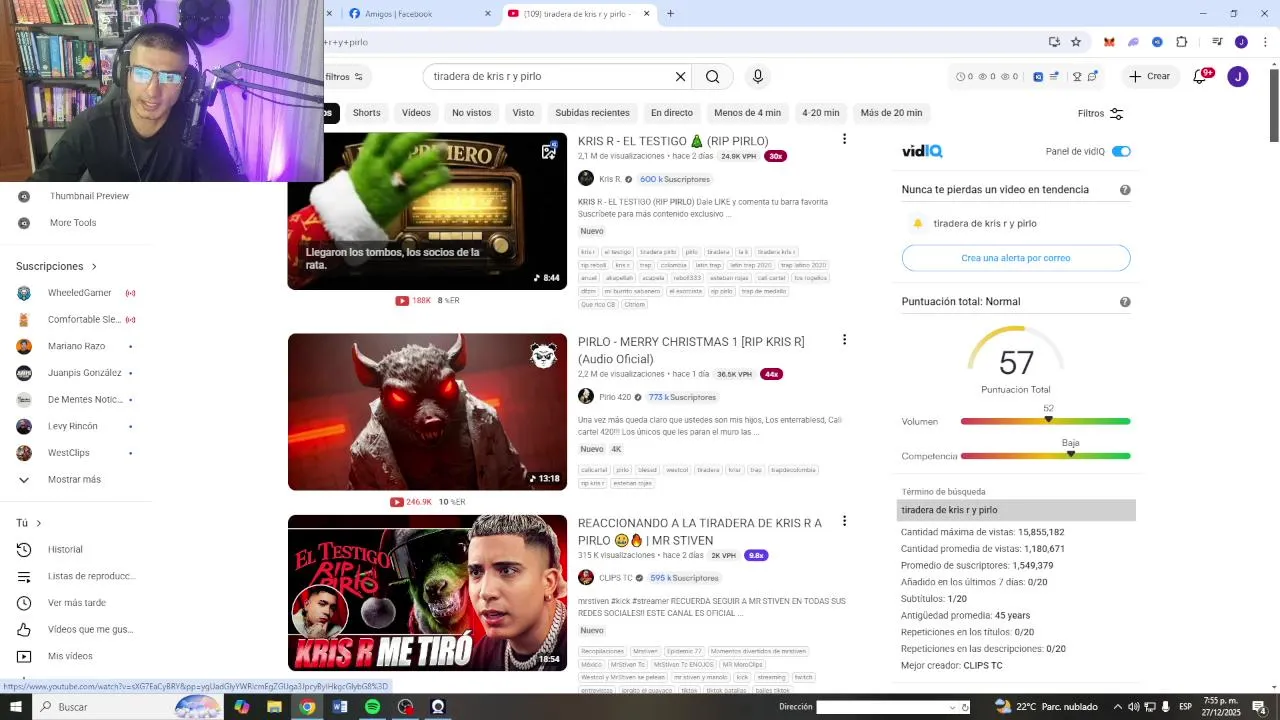The image size is (1280, 720).
Task: Open the Dirección taskbar dropdown arrow
Action: point(952,707)
